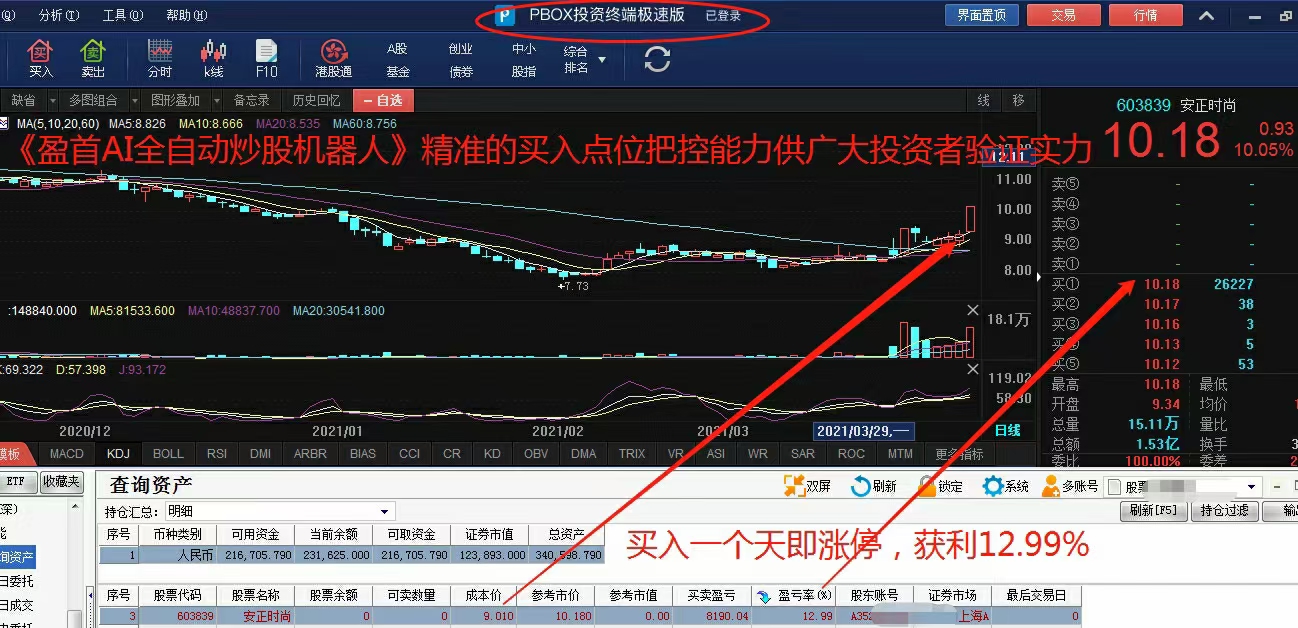Close the KDJ sub-chart with its X
This screenshot has height=628, width=1298.
972,369
